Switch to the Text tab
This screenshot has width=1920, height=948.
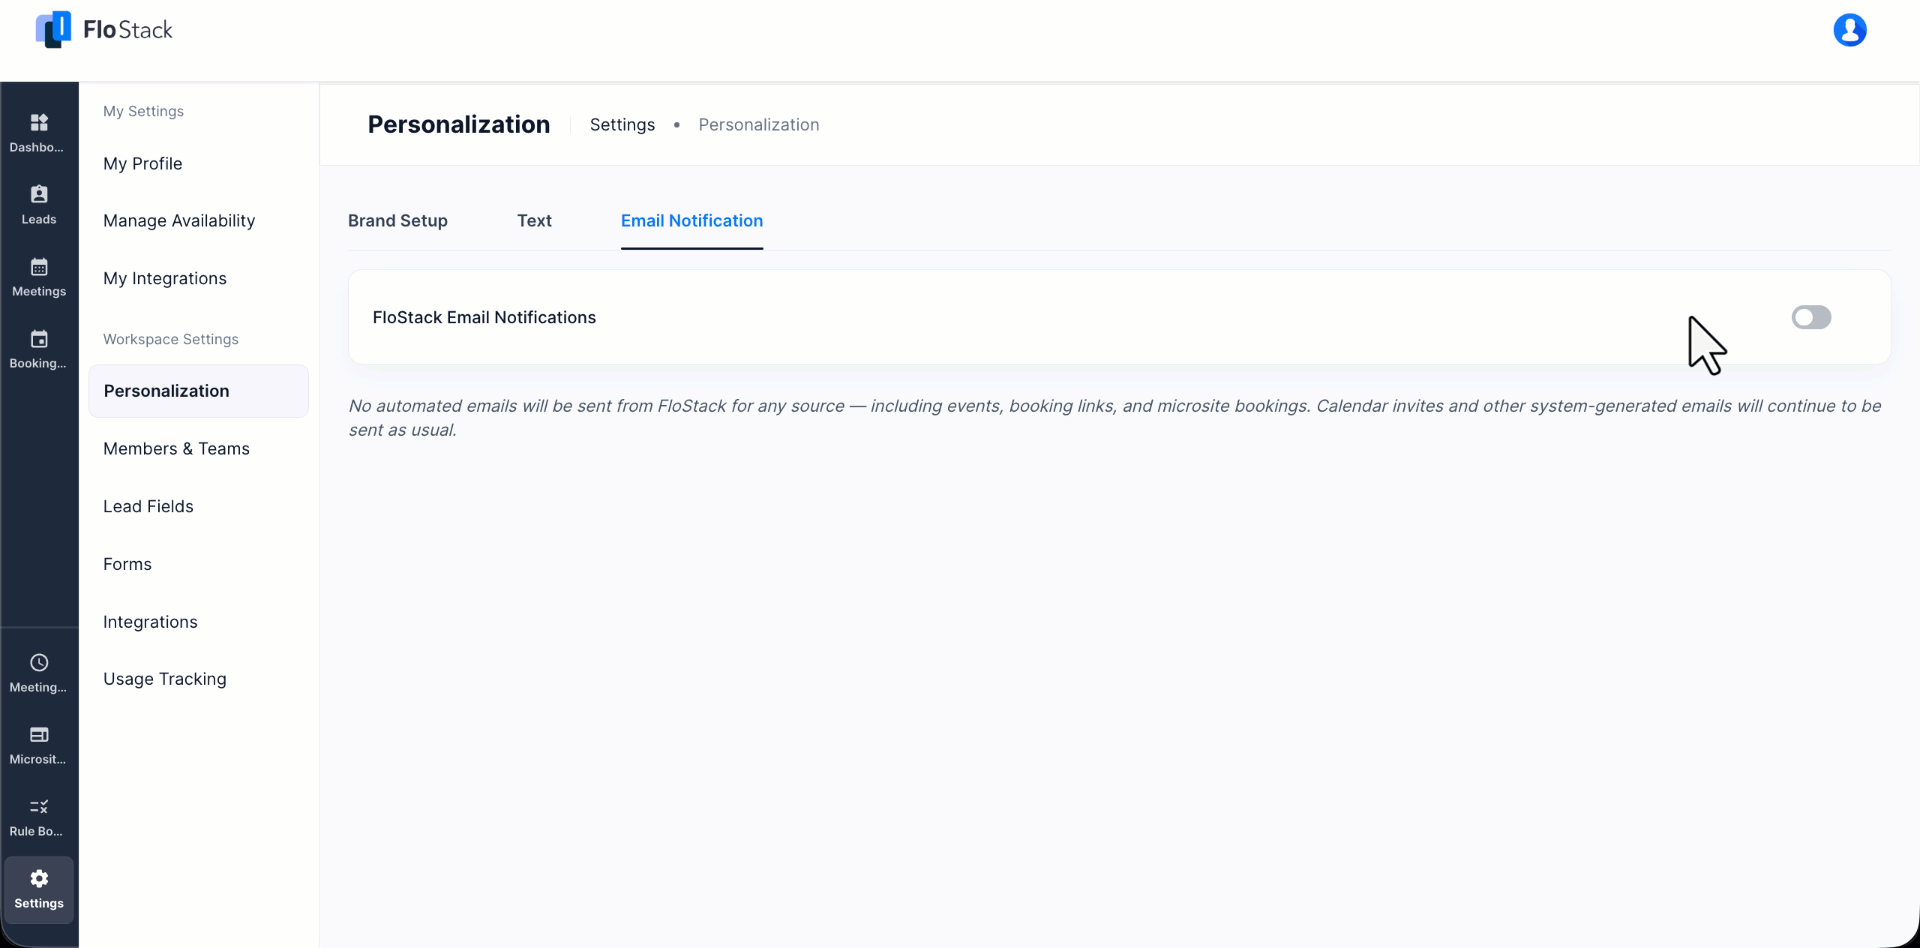(534, 221)
